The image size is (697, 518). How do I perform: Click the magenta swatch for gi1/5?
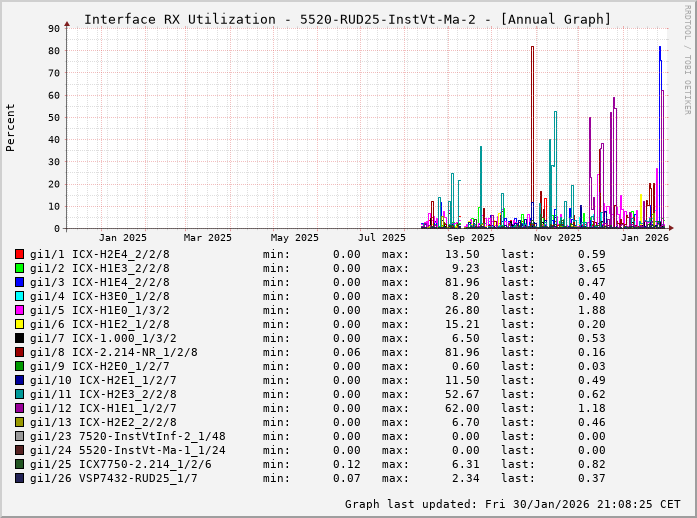coord(20,310)
